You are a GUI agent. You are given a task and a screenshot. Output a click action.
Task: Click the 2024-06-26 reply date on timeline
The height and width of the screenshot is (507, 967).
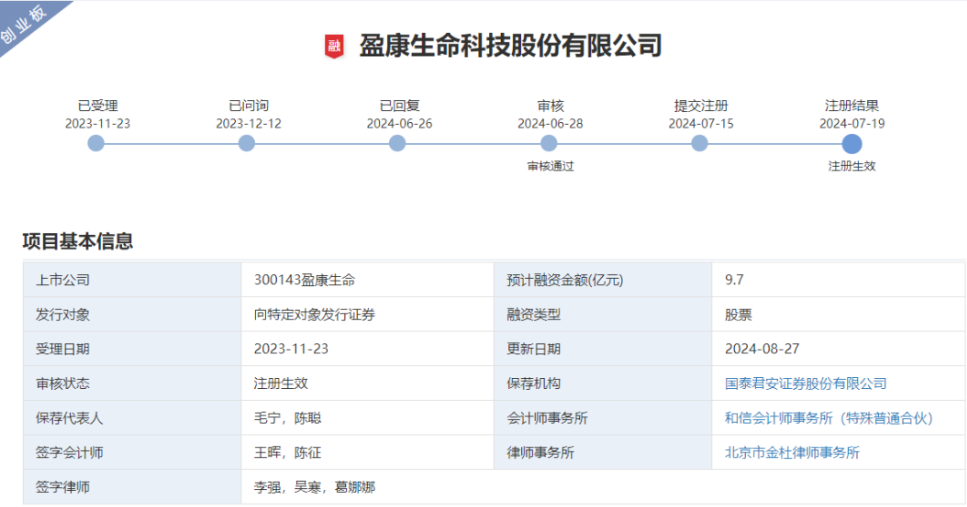pos(400,123)
